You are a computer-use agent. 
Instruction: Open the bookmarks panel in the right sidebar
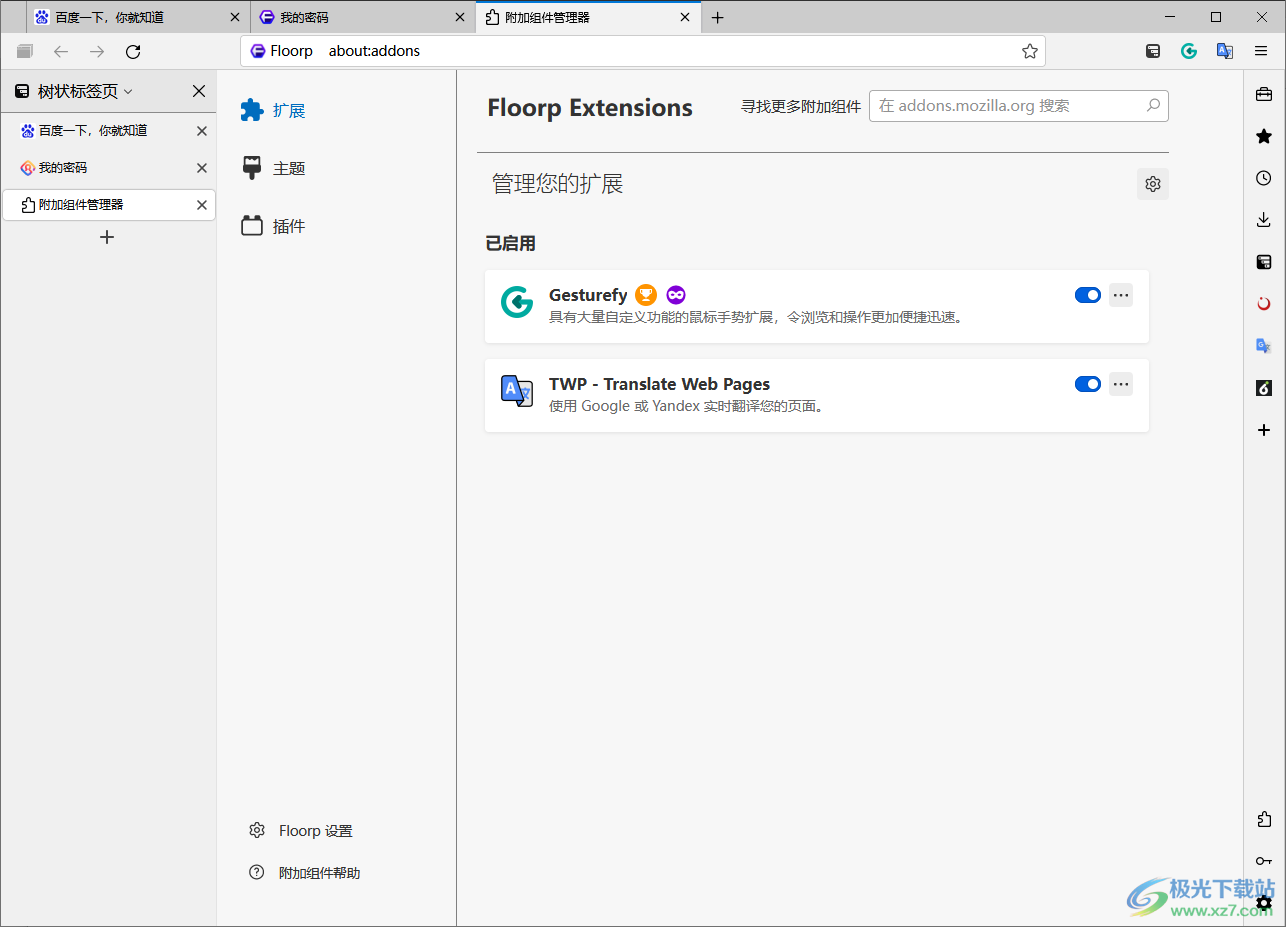(x=1262, y=136)
